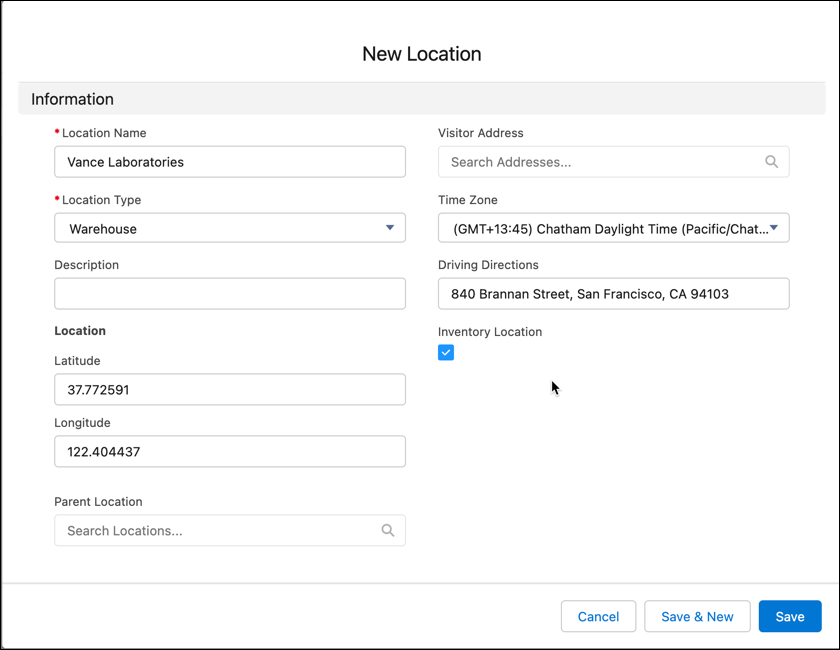Click the Parent Location search magnifier icon
The width and height of the screenshot is (840, 650).
388,531
